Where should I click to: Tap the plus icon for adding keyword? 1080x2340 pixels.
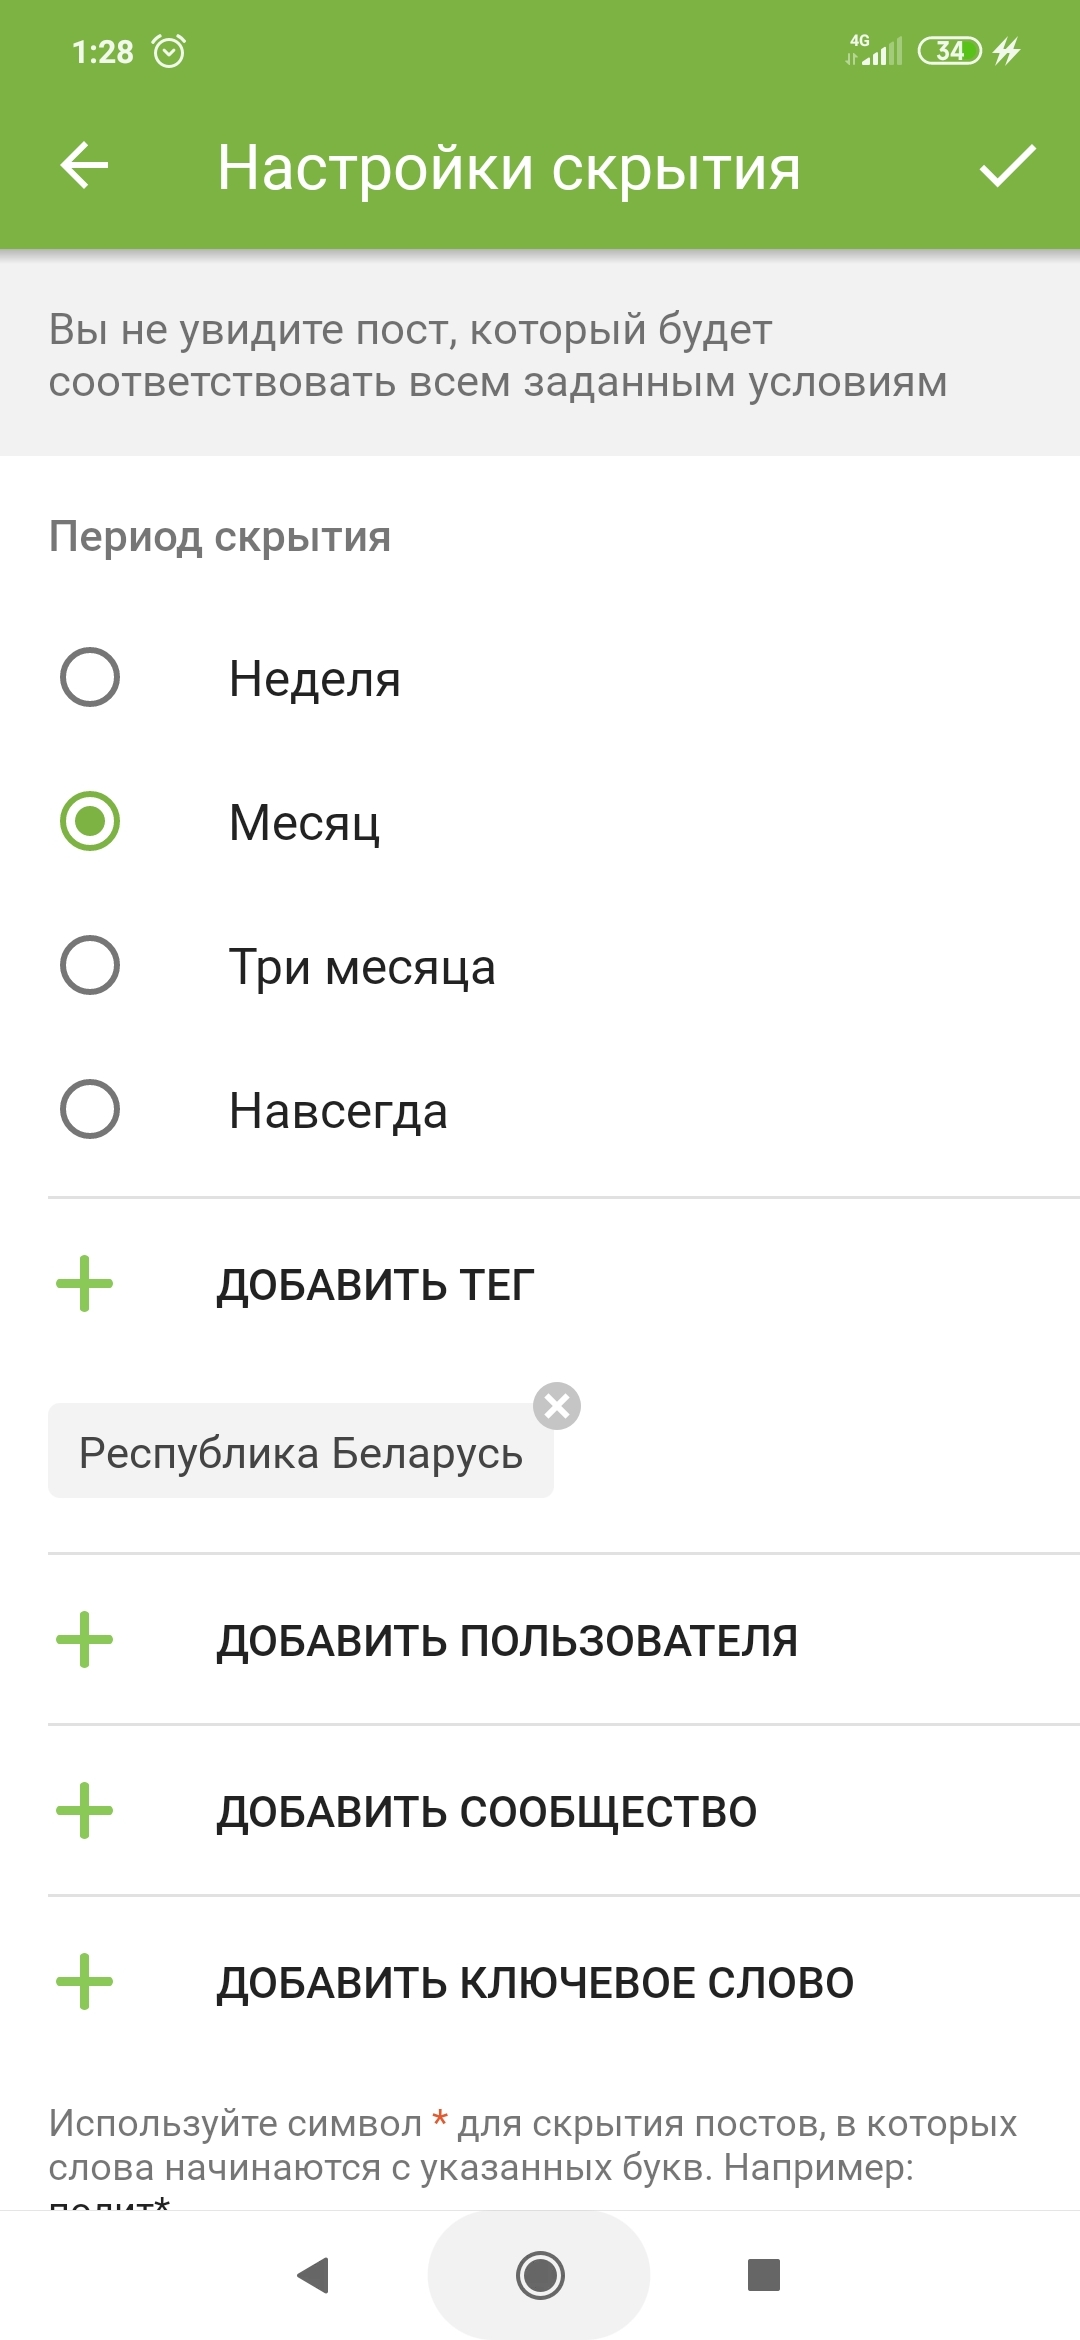(x=85, y=1982)
